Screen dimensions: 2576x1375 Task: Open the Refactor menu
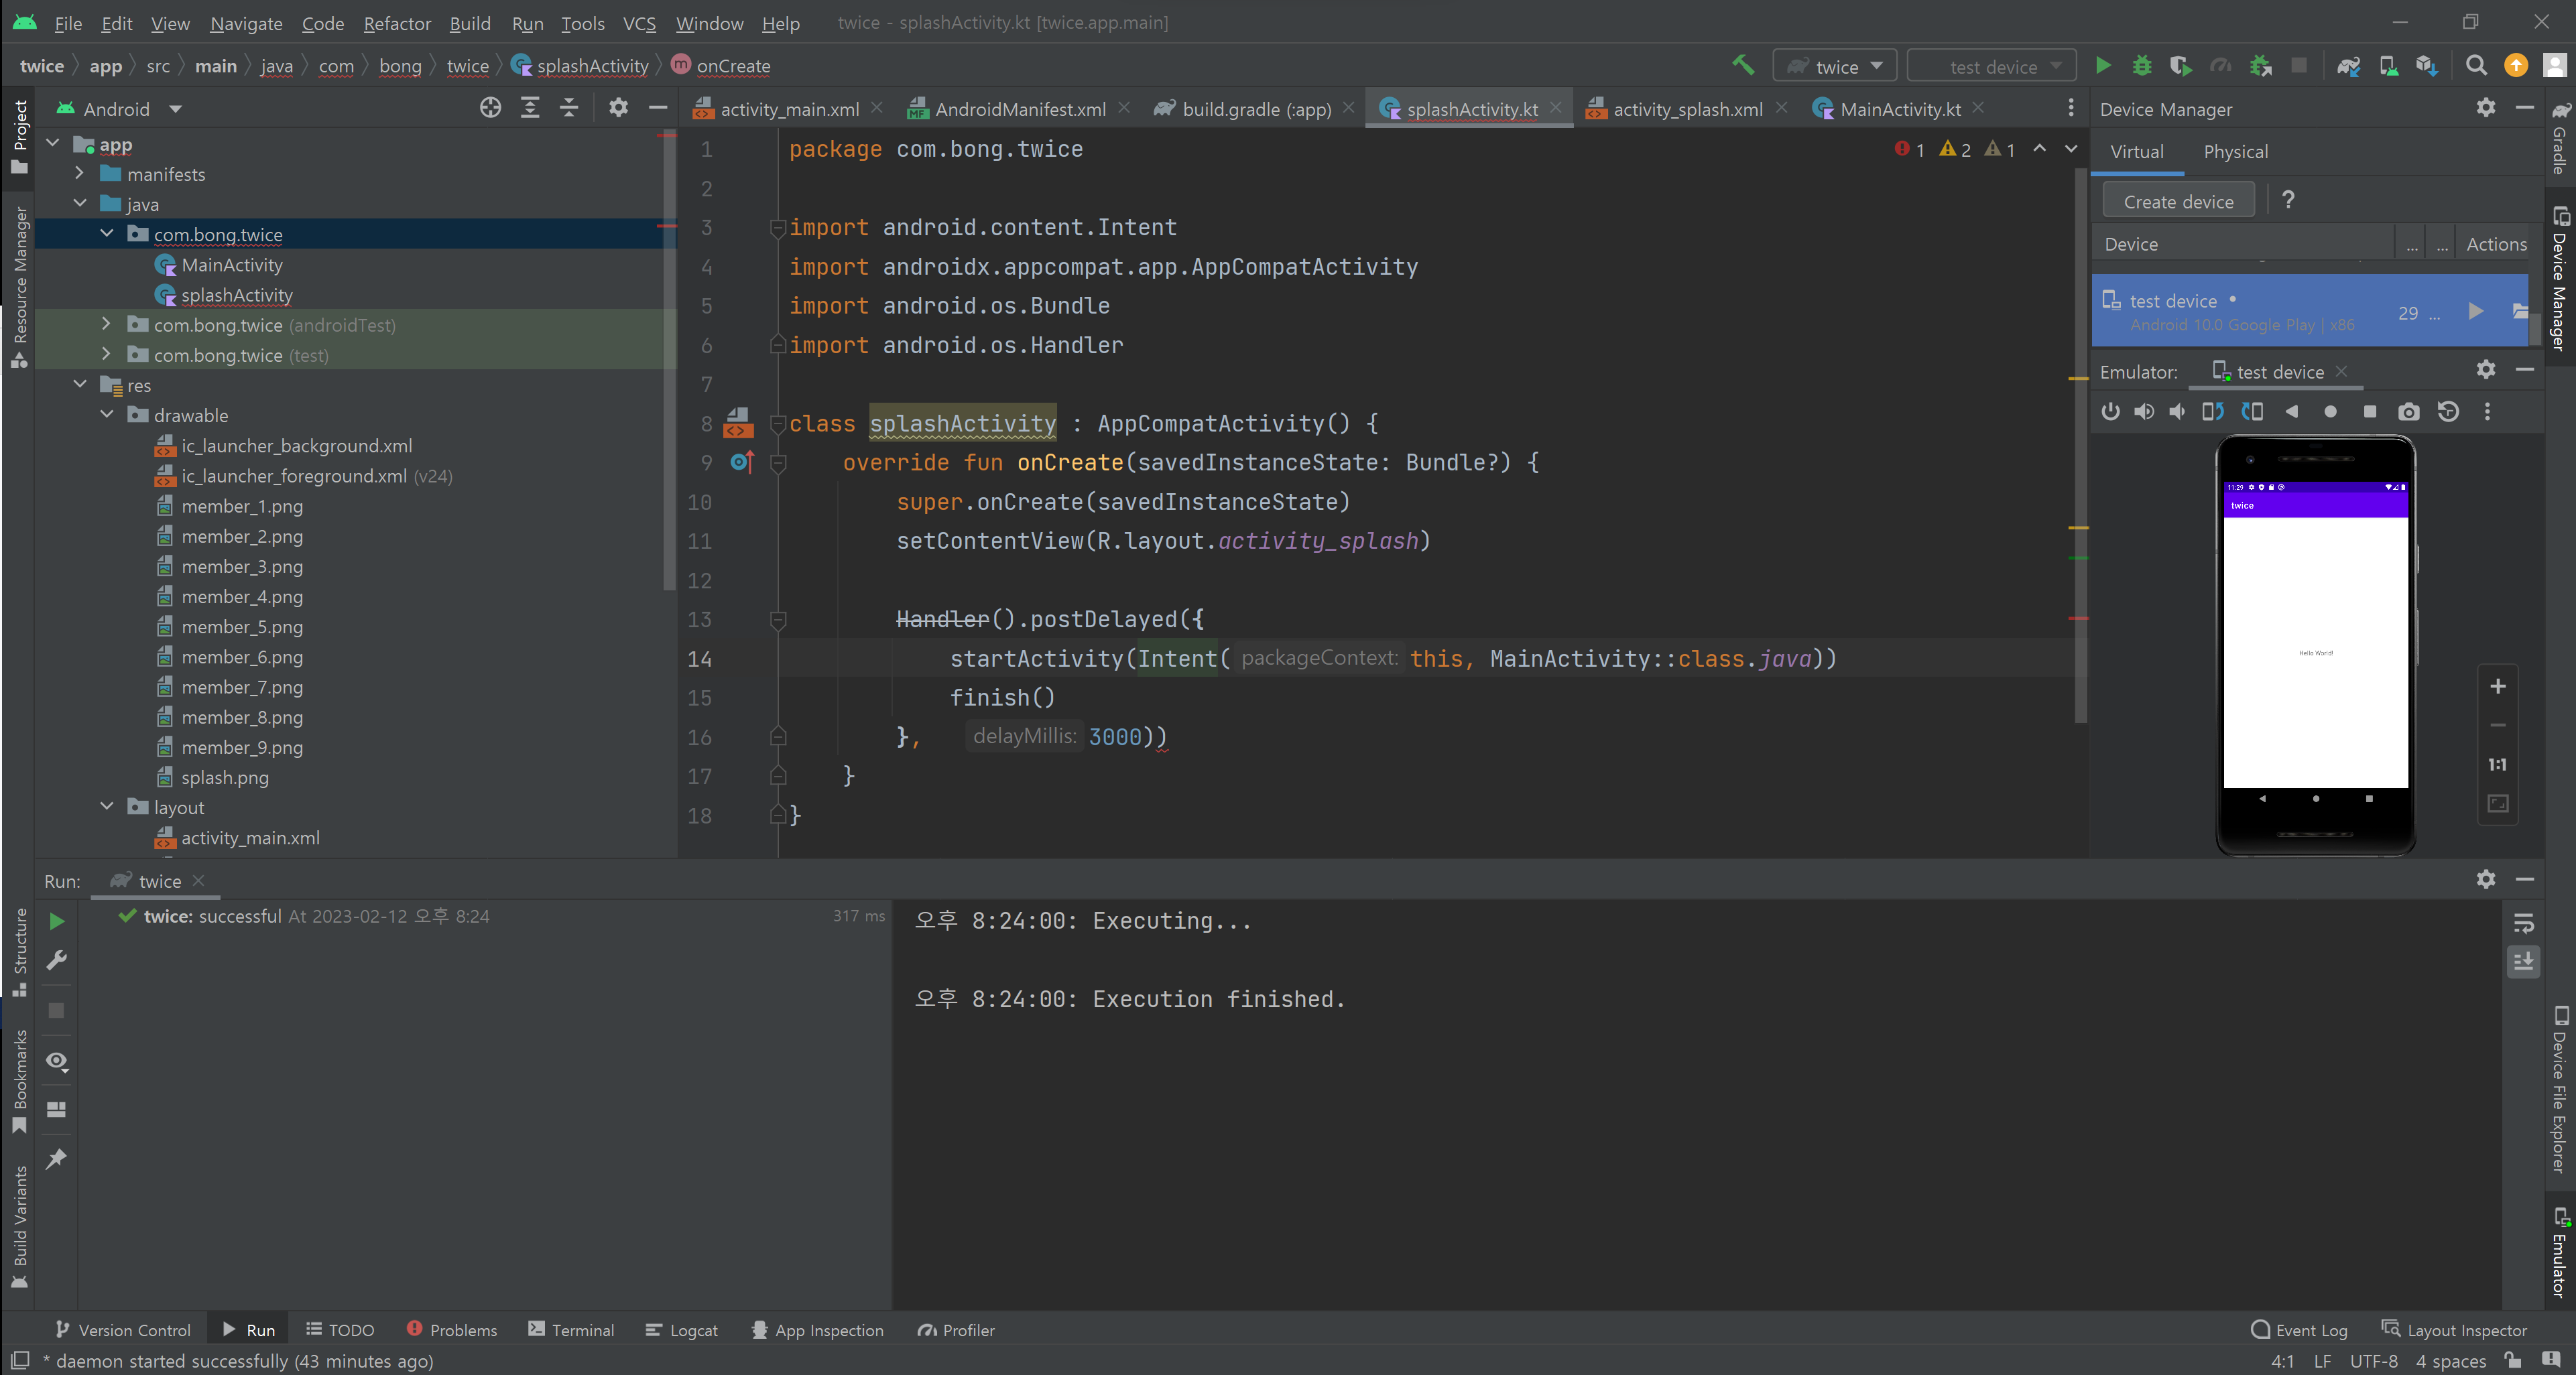point(397,23)
